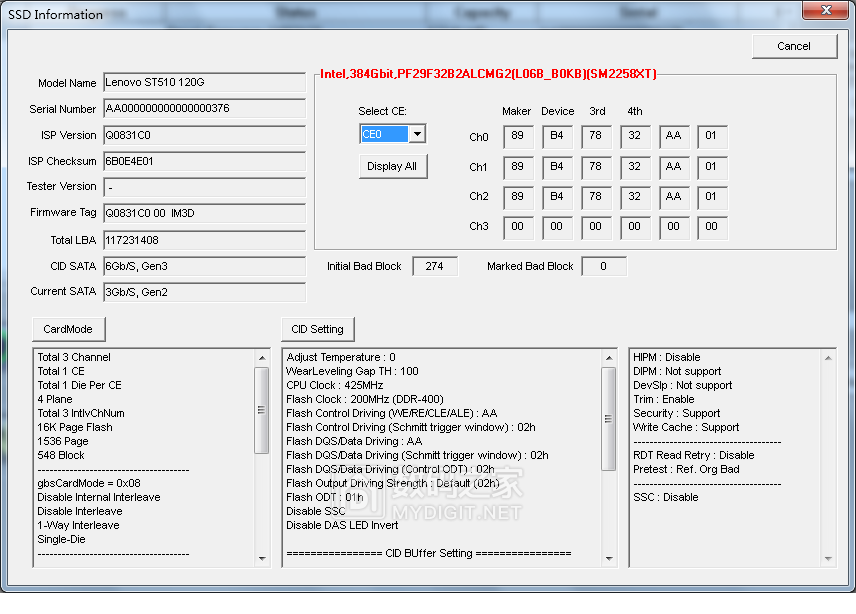The height and width of the screenshot is (614, 856).
Task: Click the Marked Bad Block value box
Action: (x=603, y=266)
